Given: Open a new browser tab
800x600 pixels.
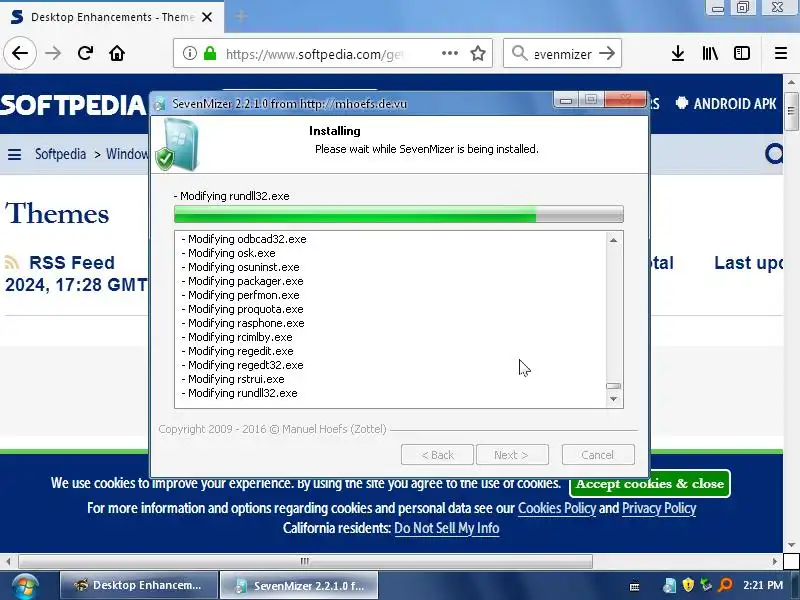Looking at the screenshot, I should pos(241,17).
